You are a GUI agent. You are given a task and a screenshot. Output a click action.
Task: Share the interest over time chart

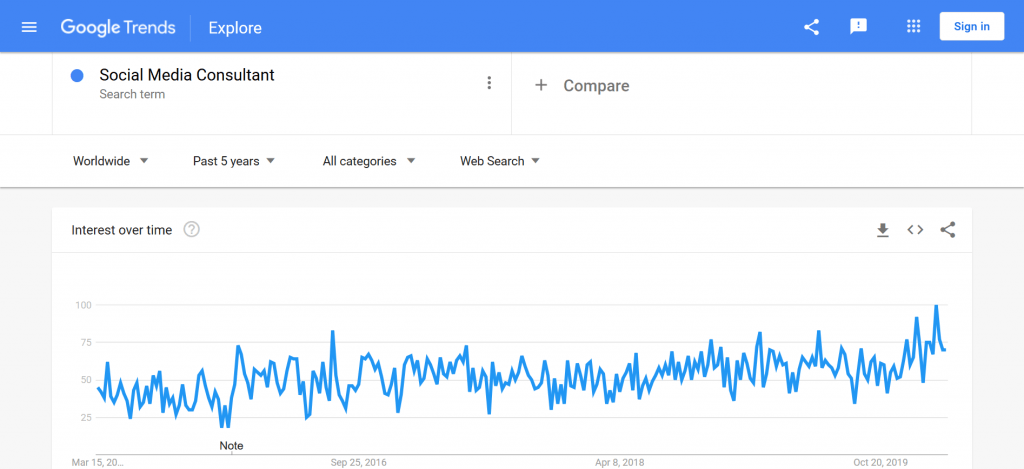pos(948,230)
